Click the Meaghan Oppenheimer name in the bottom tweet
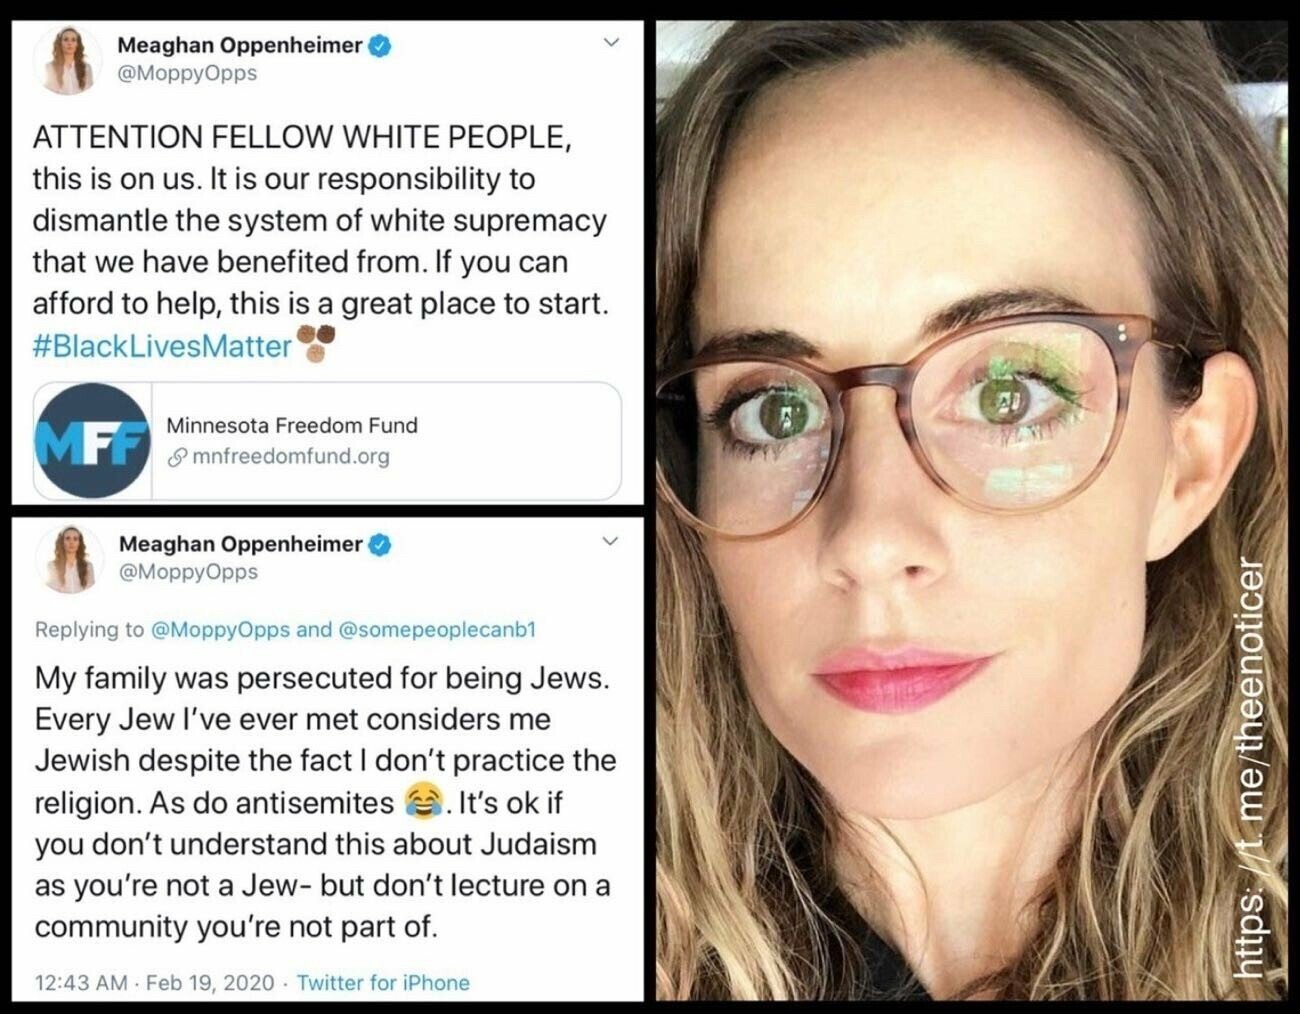 [x=240, y=544]
